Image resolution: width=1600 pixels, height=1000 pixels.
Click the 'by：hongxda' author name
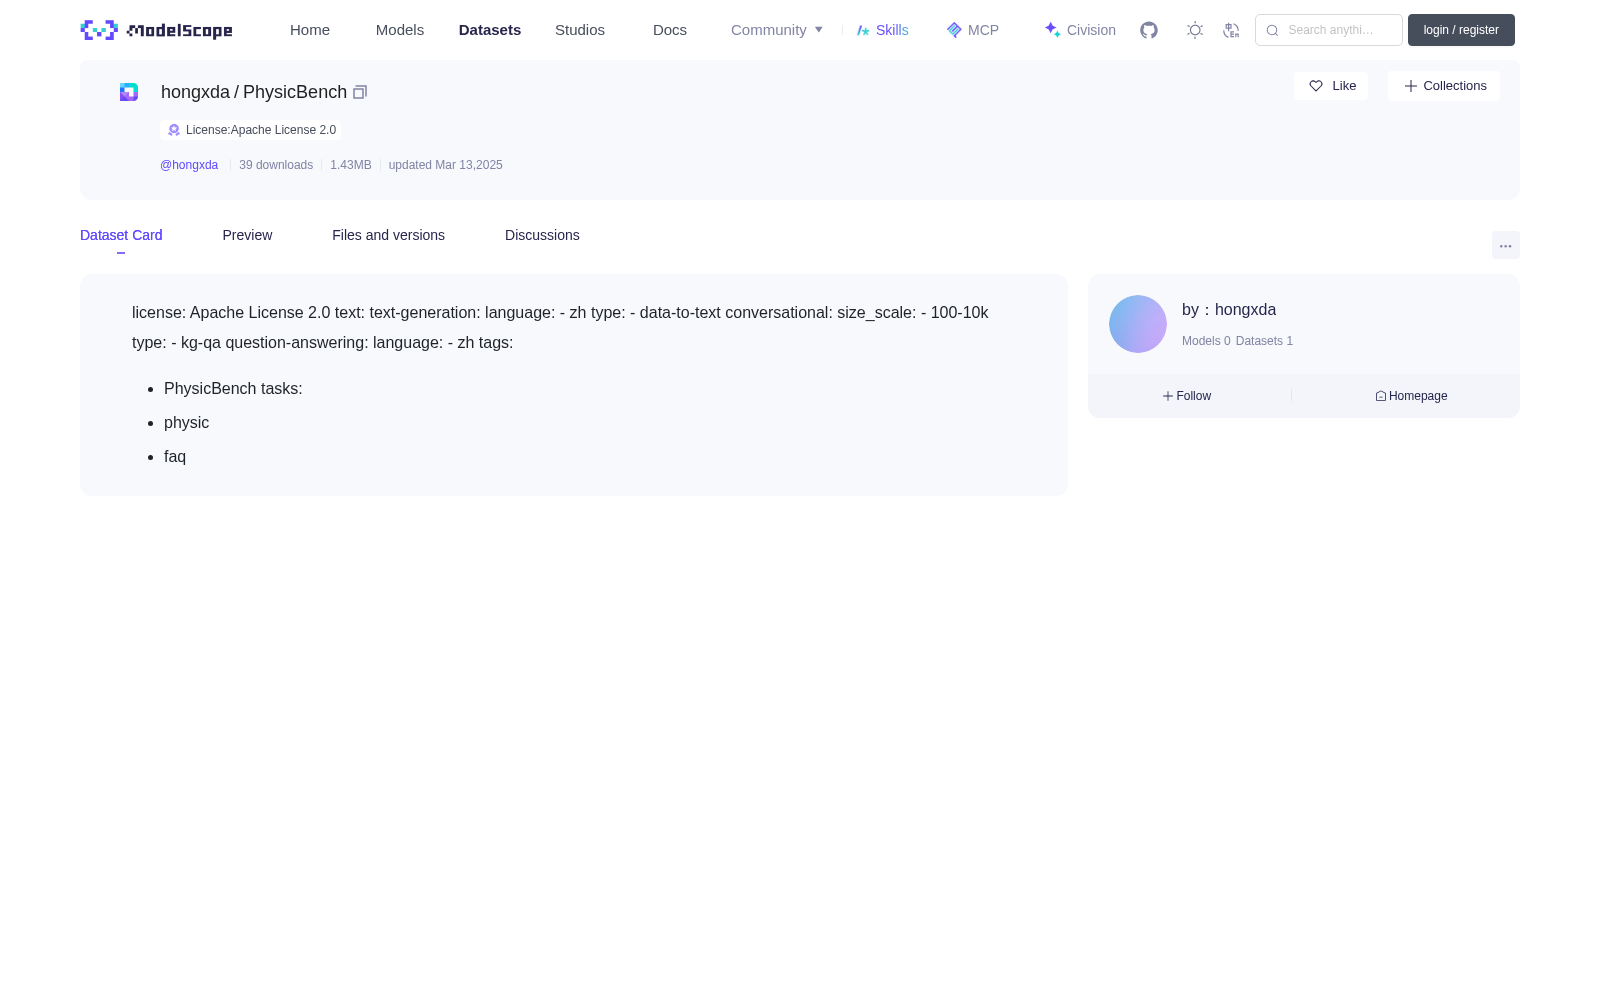pos(1229,310)
